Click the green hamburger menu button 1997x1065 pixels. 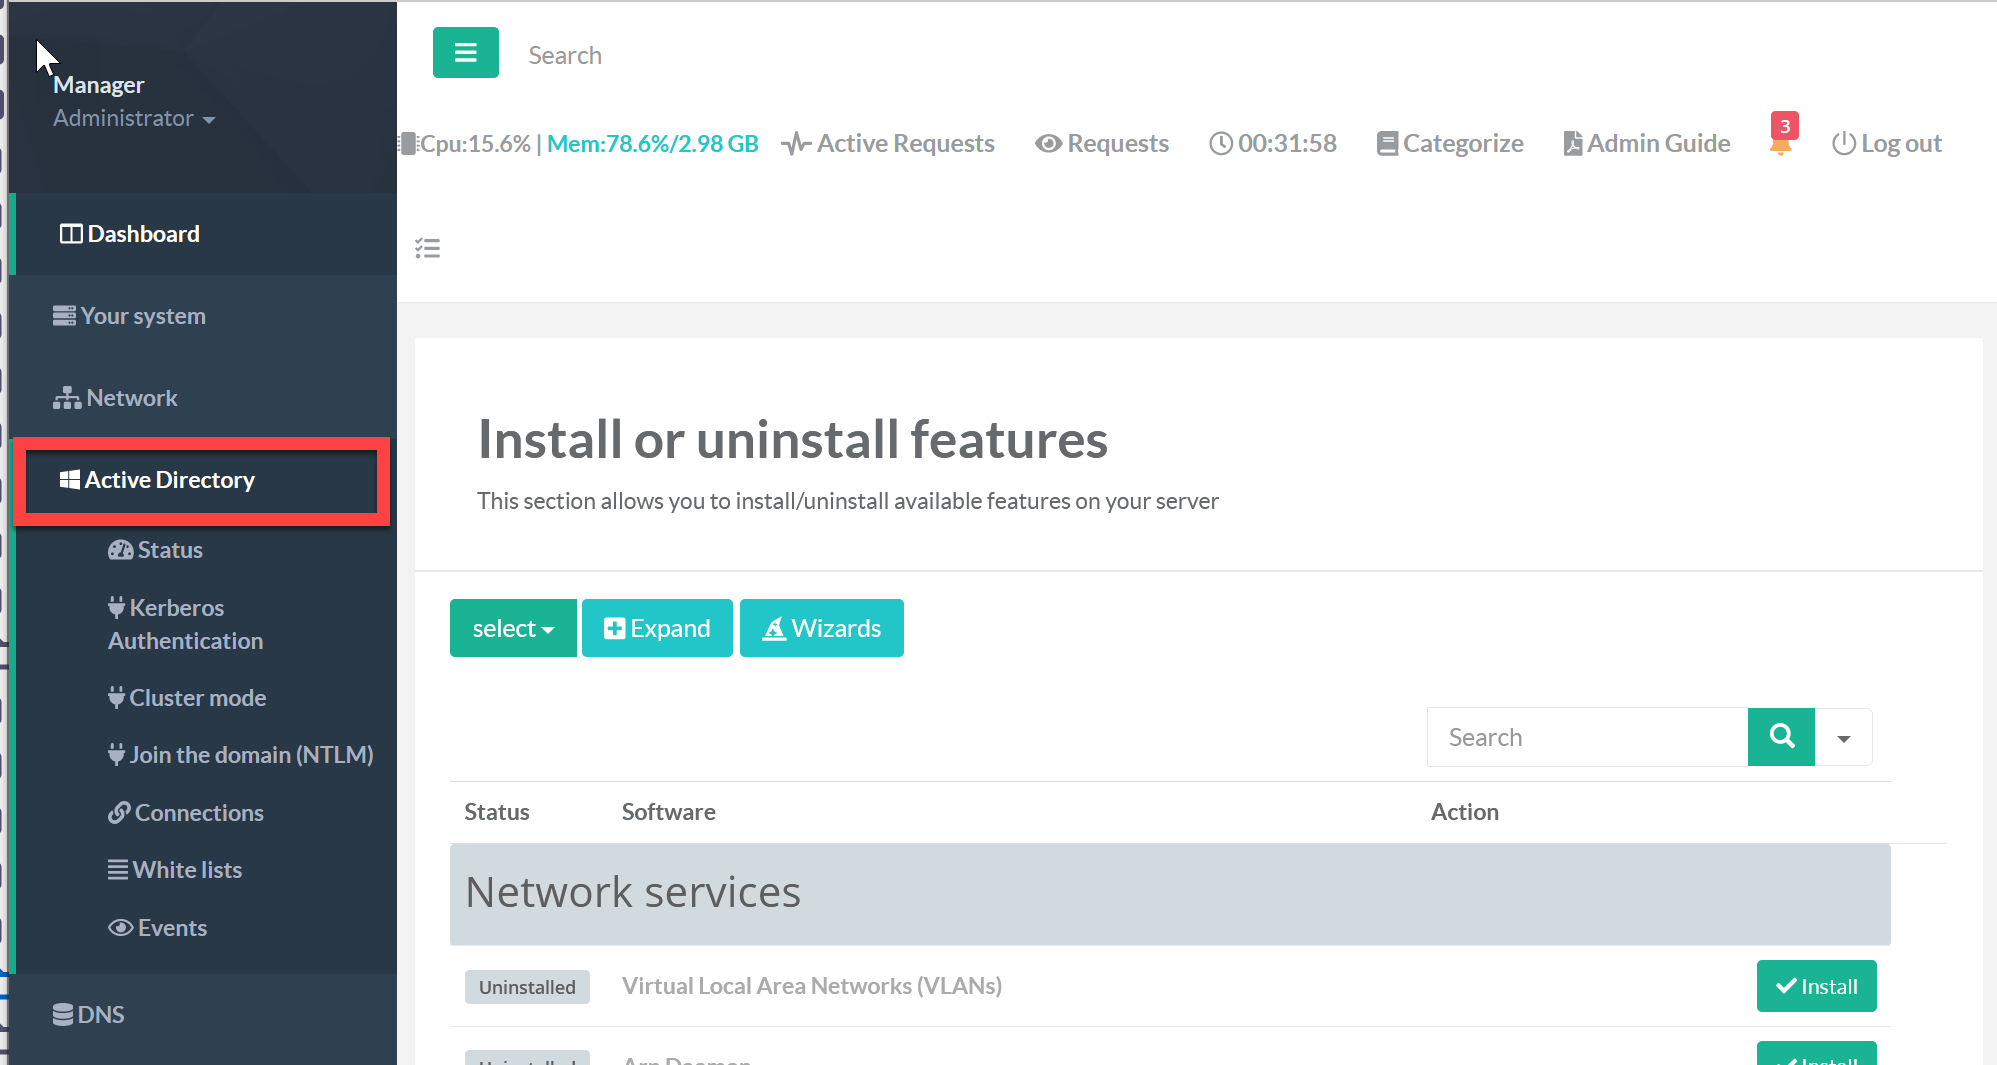pos(465,53)
